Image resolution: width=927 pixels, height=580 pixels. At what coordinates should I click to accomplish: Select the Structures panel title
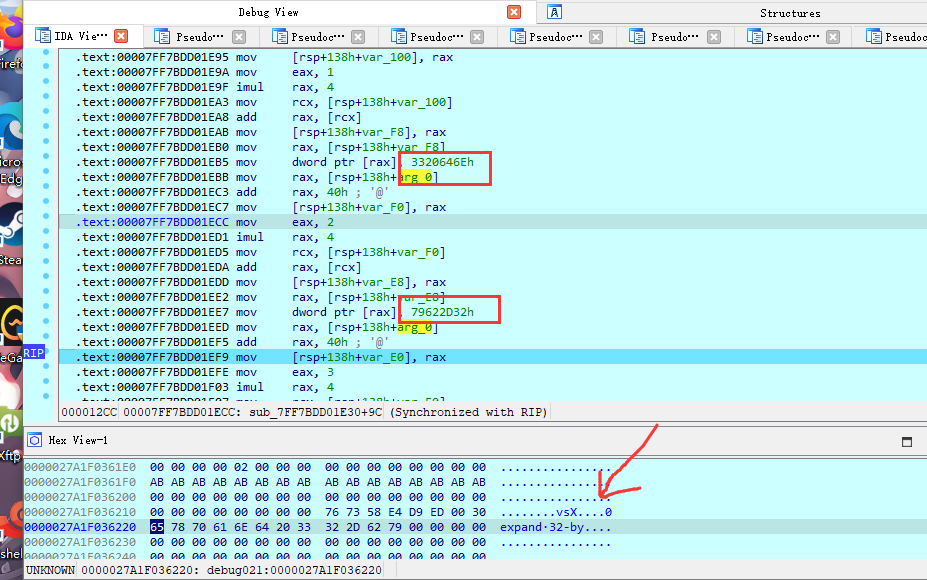click(x=789, y=13)
